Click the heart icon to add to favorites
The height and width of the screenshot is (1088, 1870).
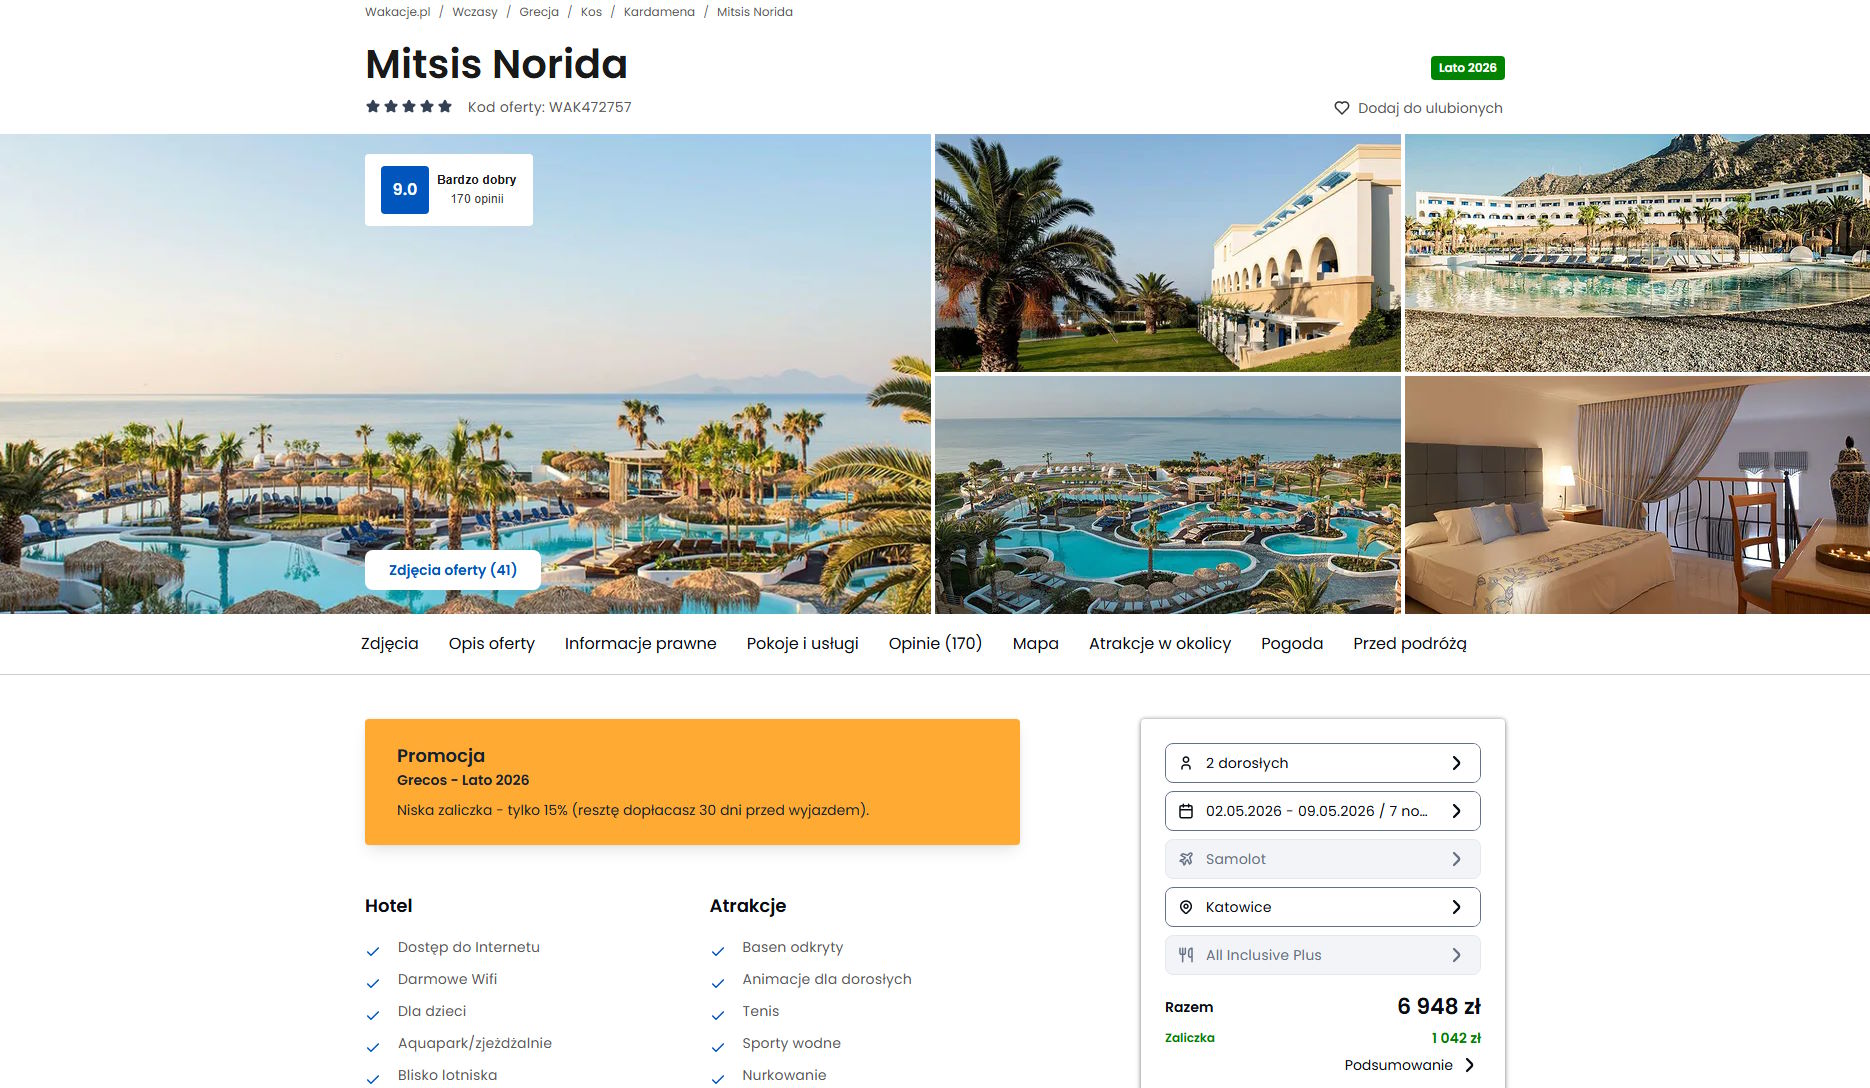[x=1342, y=108]
